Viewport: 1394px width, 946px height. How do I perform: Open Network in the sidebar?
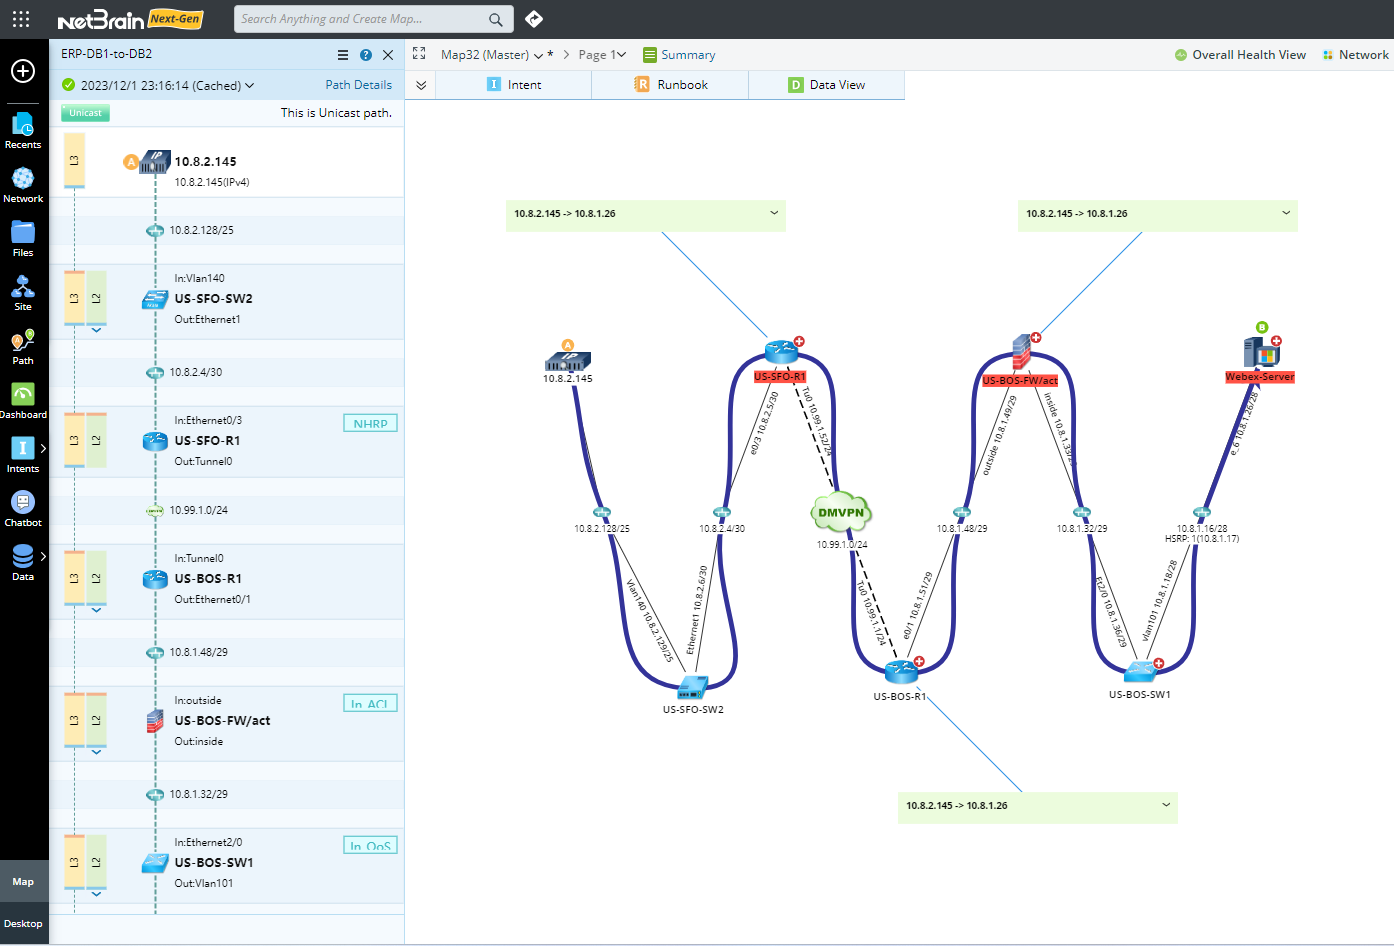click(23, 184)
